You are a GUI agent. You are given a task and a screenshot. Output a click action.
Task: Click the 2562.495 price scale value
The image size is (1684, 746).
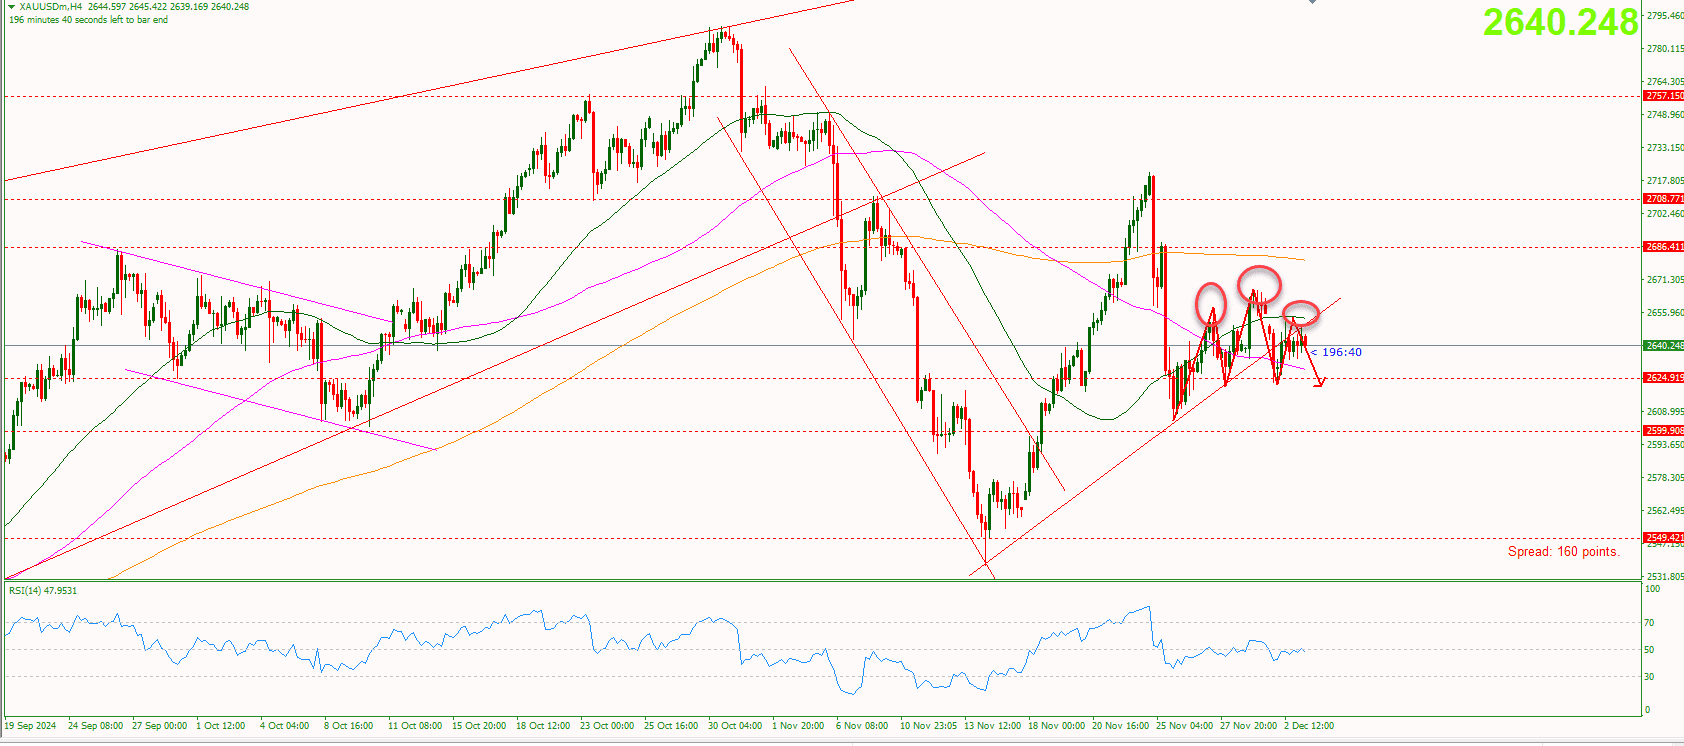click(1665, 511)
